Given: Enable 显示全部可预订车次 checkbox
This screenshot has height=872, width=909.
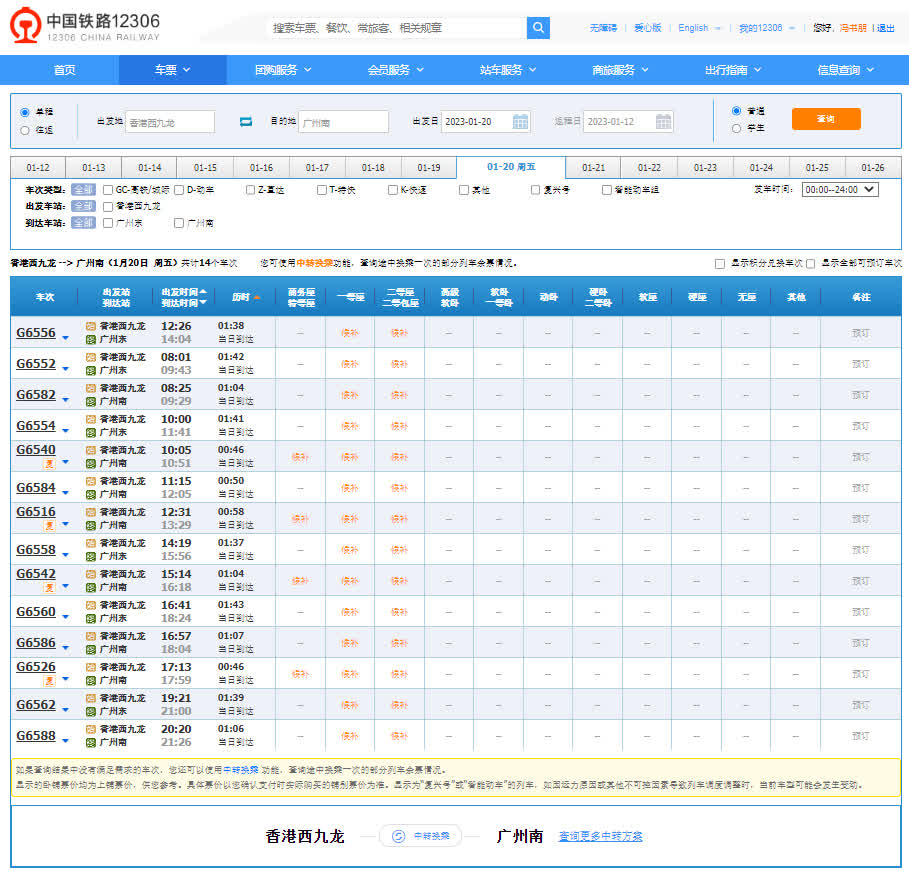Looking at the screenshot, I should (x=811, y=264).
